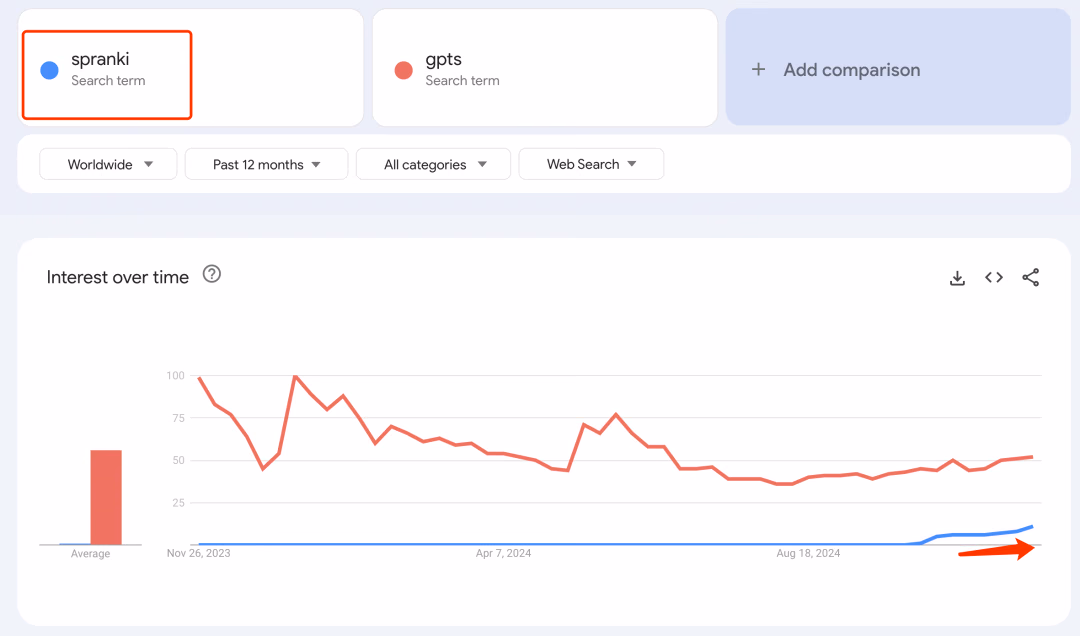Click the Average label under the bar
The image size is (1080, 636).
coord(90,553)
